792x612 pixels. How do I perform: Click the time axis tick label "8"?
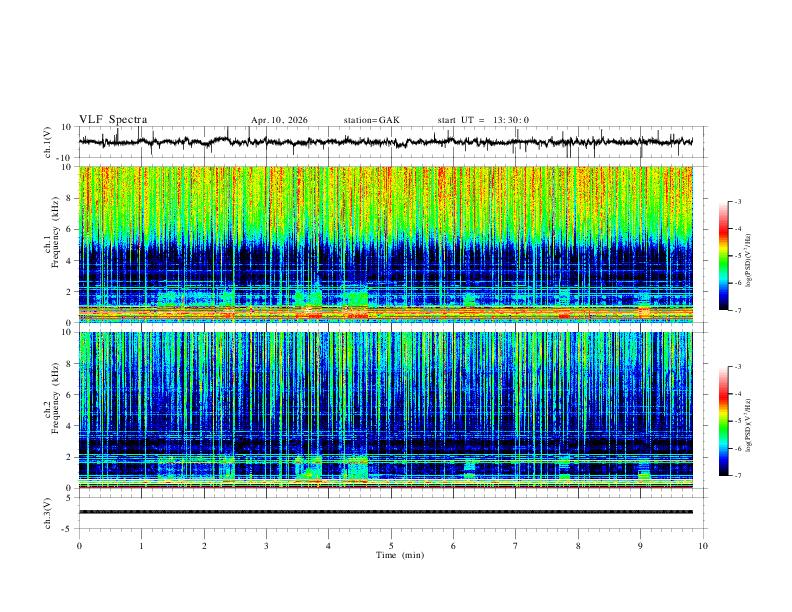[x=578, y=546]
